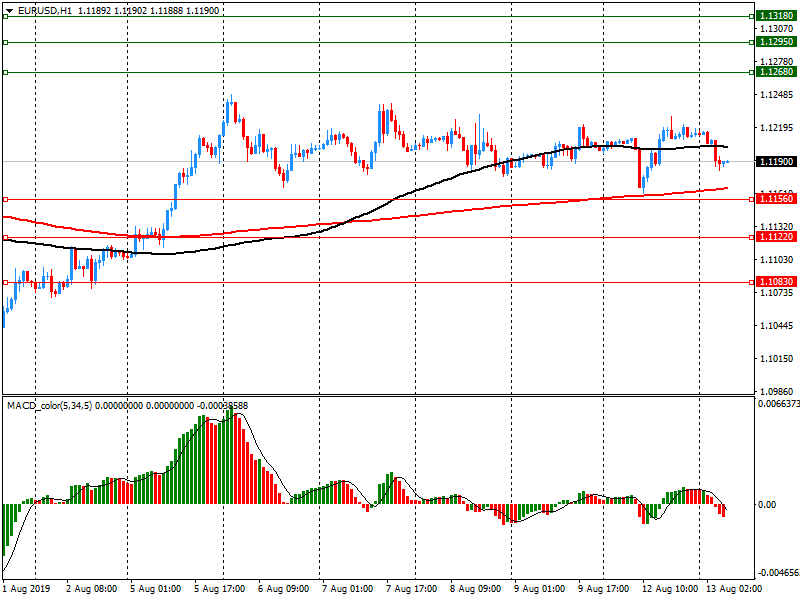
Task: Click the 5 Aug 17:00 time label
Action: [220, 589]
